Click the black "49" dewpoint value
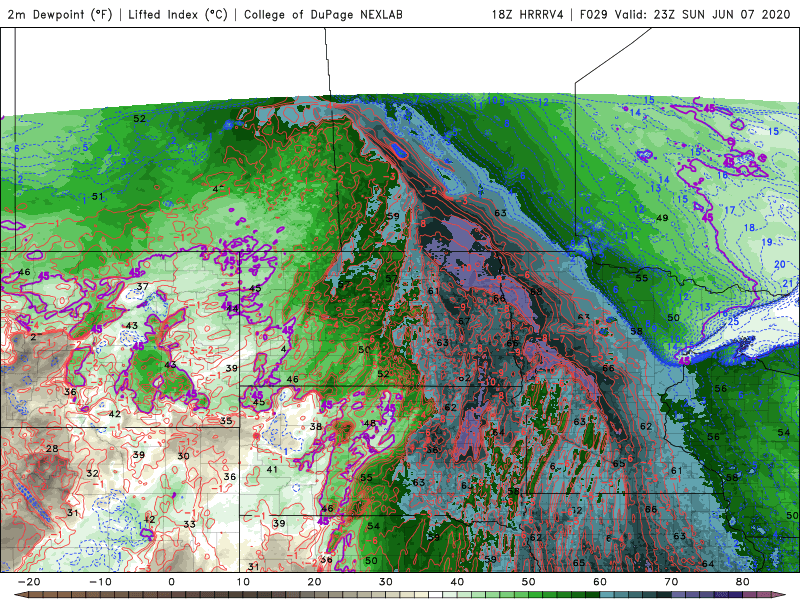 click(662, 218)
